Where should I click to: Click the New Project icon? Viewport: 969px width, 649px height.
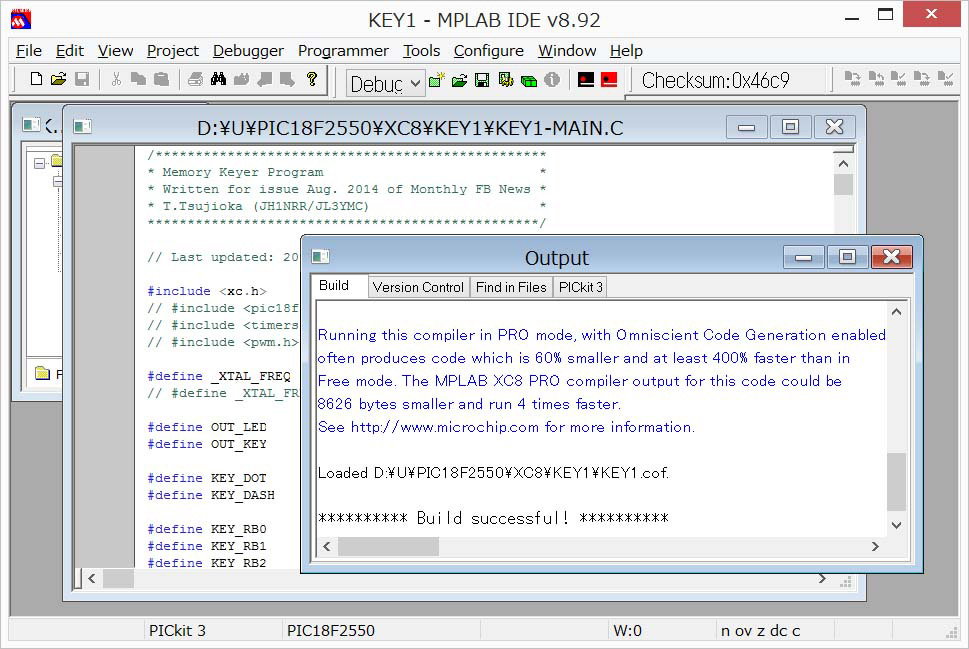[x=437, y=80]
